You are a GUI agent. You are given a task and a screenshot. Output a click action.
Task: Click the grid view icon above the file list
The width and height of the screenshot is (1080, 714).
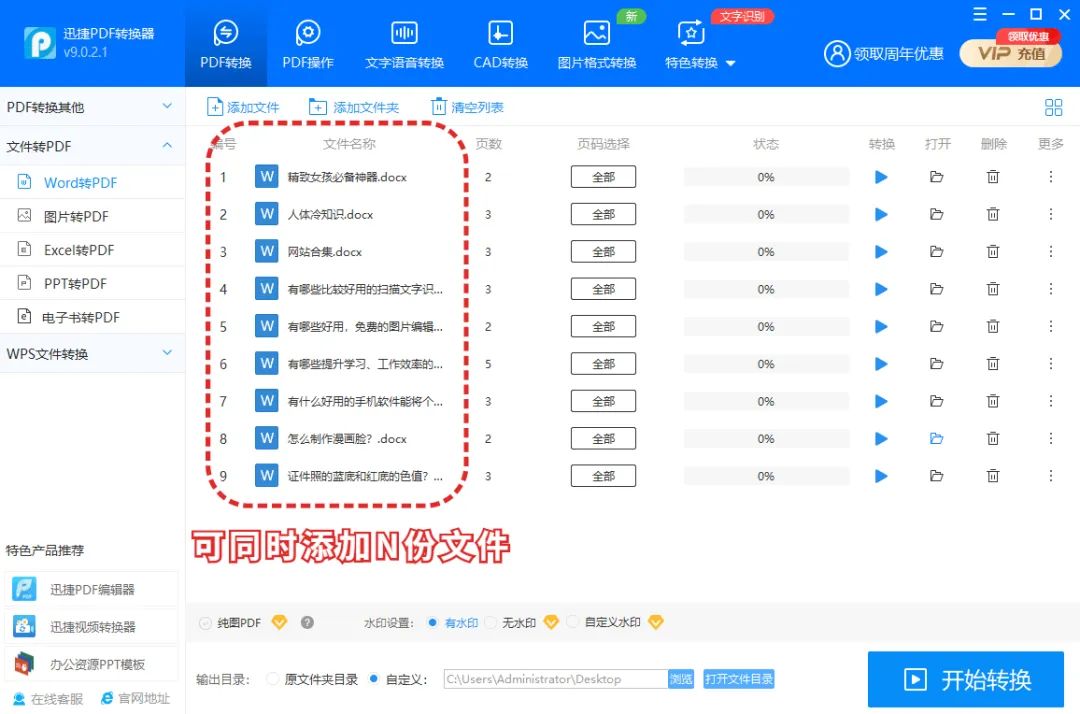(x=1053, y=107)
